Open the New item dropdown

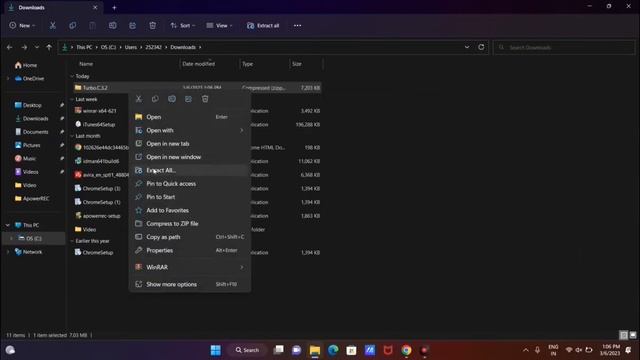tap(22, 25)
